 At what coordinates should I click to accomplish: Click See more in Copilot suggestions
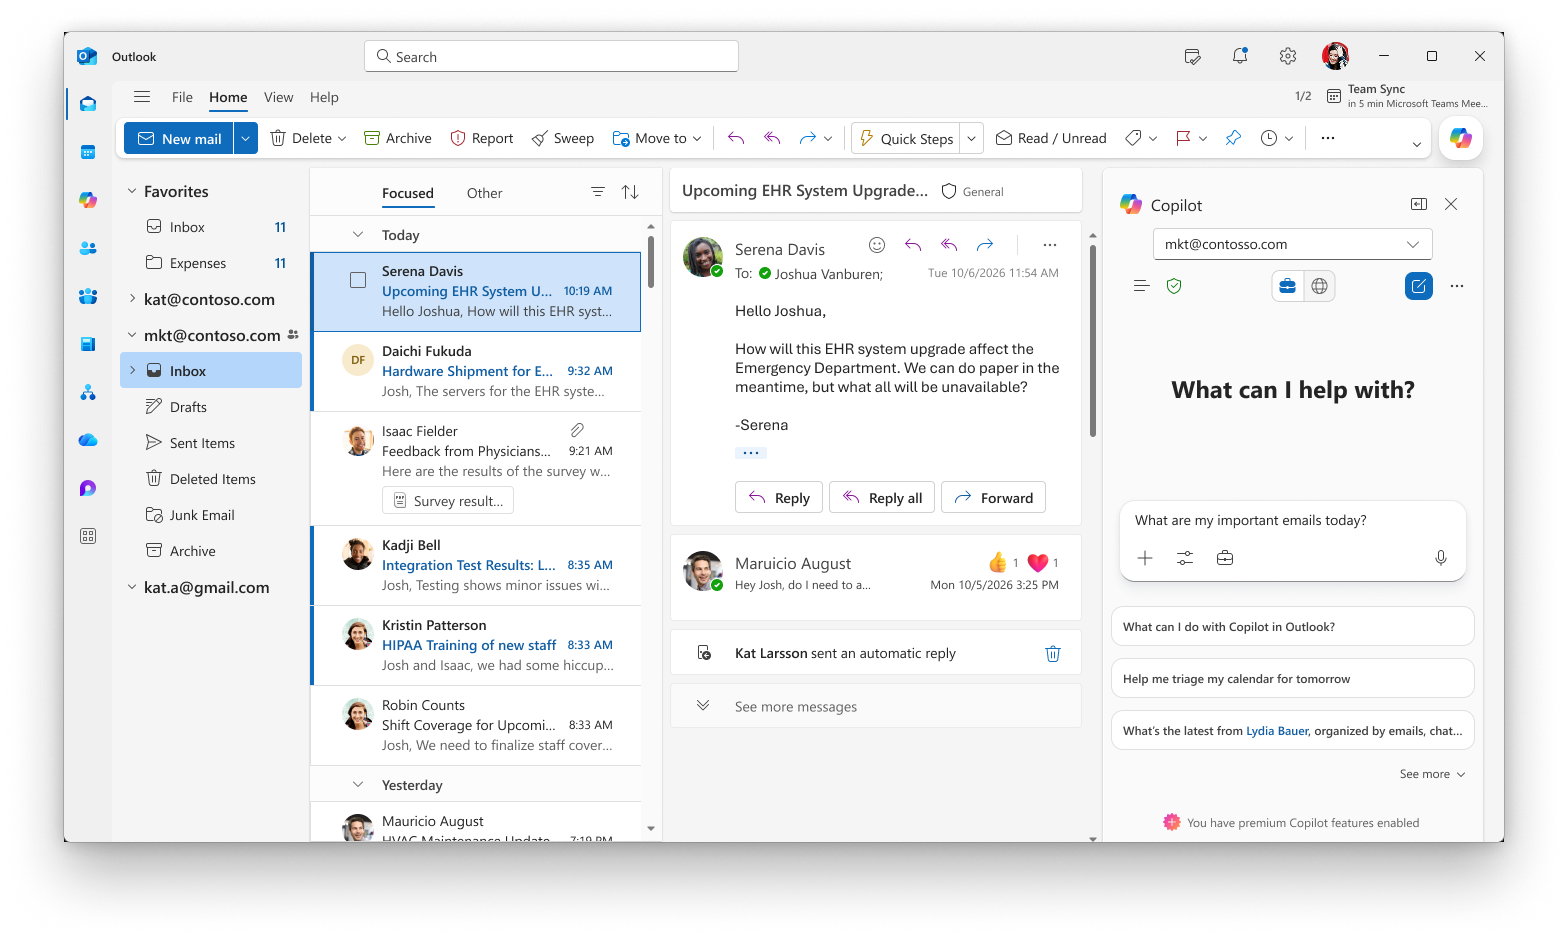(1432, 774)
